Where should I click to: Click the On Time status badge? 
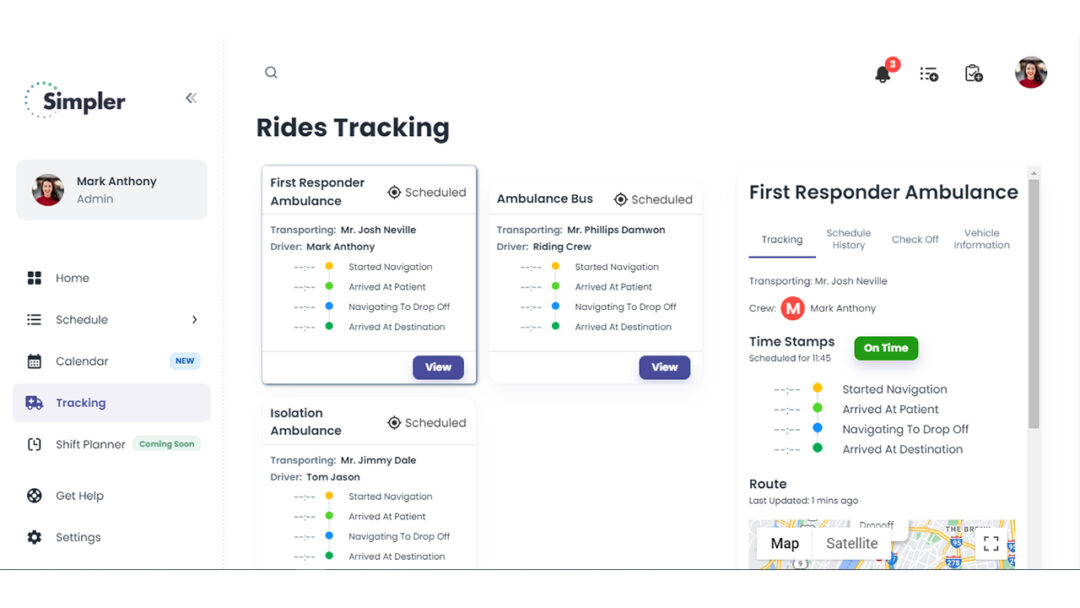click(886, 348)
